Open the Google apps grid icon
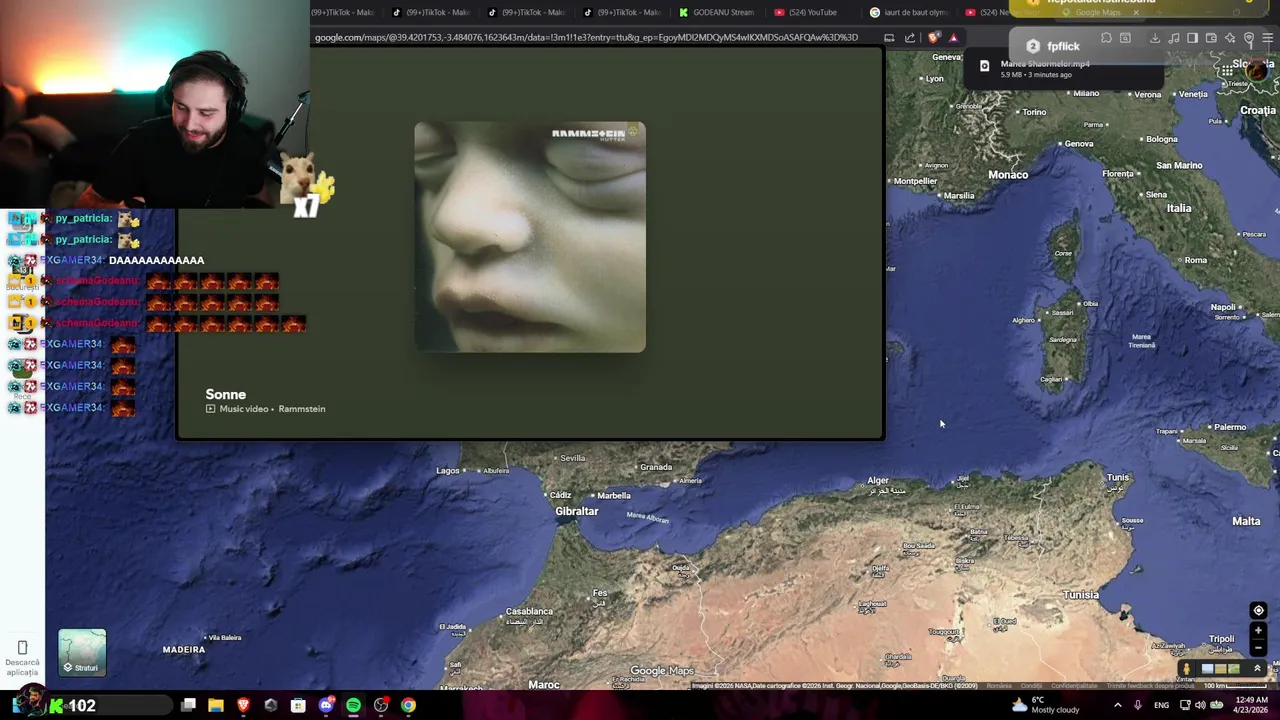 tap(1227, 71)
